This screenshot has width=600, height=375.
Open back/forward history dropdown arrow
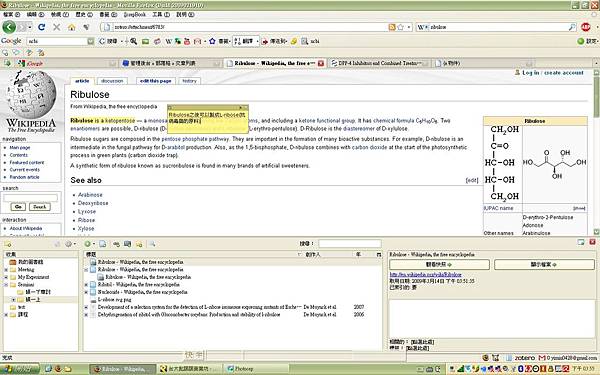point(30,27)
